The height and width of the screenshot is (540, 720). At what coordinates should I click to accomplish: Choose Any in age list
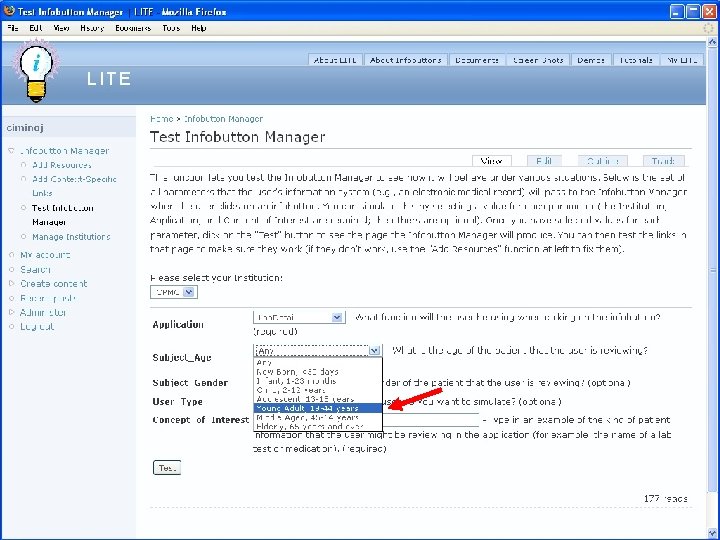(318, 362)
